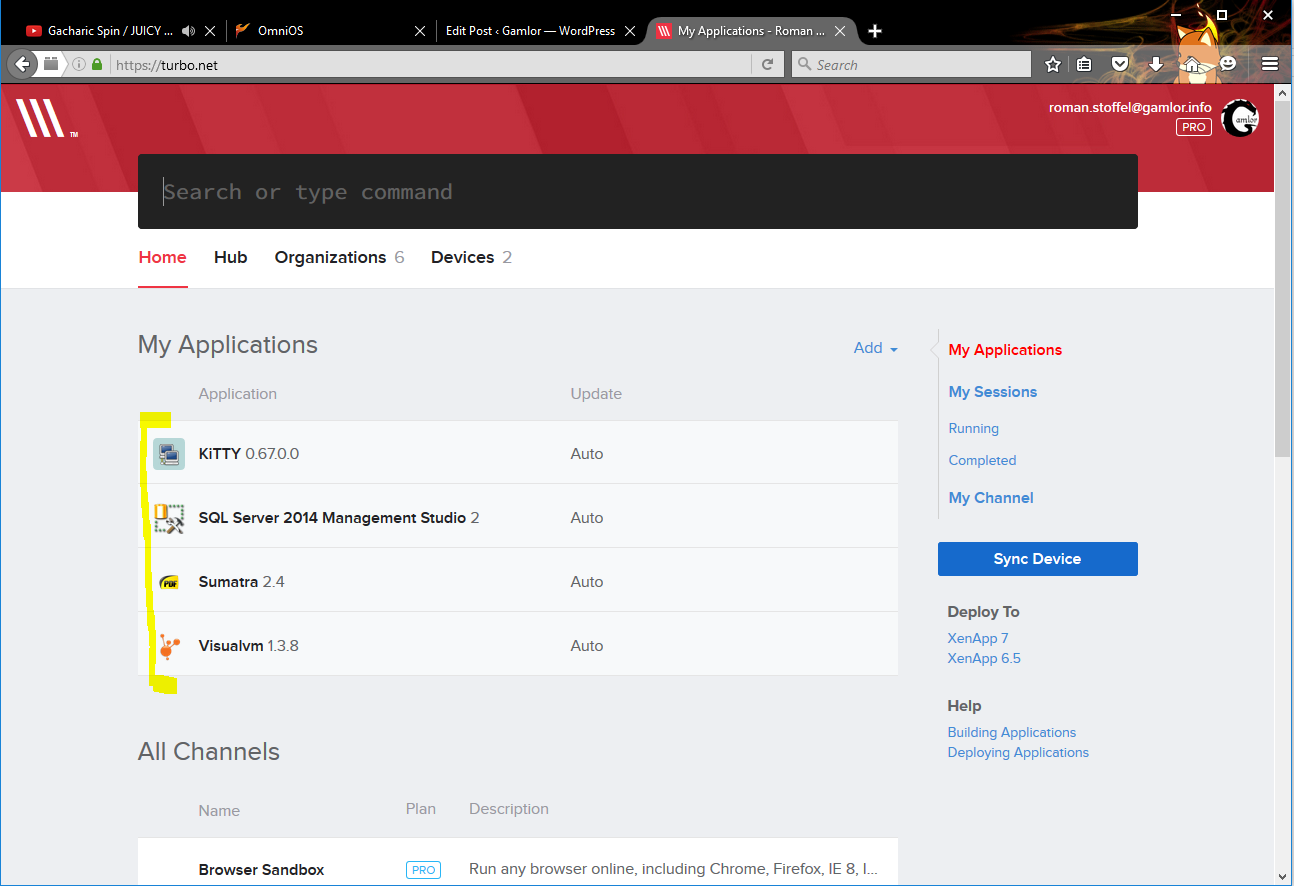Open the Completed sessions link
The height and width of the screenshot is (886, 1294).
coord(982,460)
